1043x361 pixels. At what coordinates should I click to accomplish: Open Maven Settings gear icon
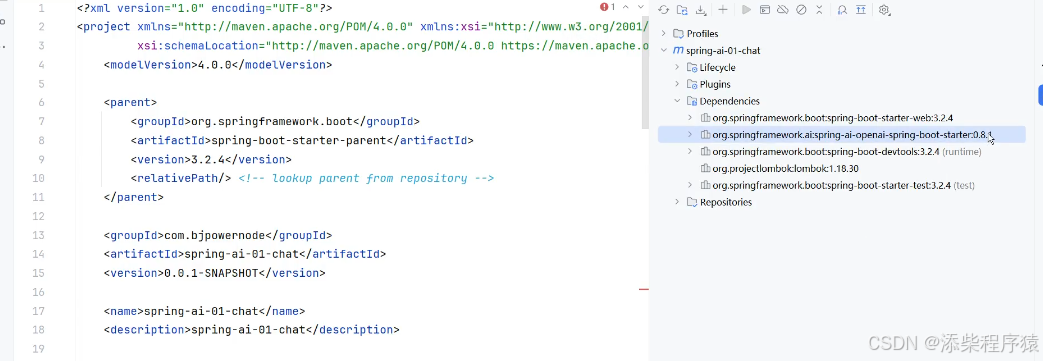884,9
